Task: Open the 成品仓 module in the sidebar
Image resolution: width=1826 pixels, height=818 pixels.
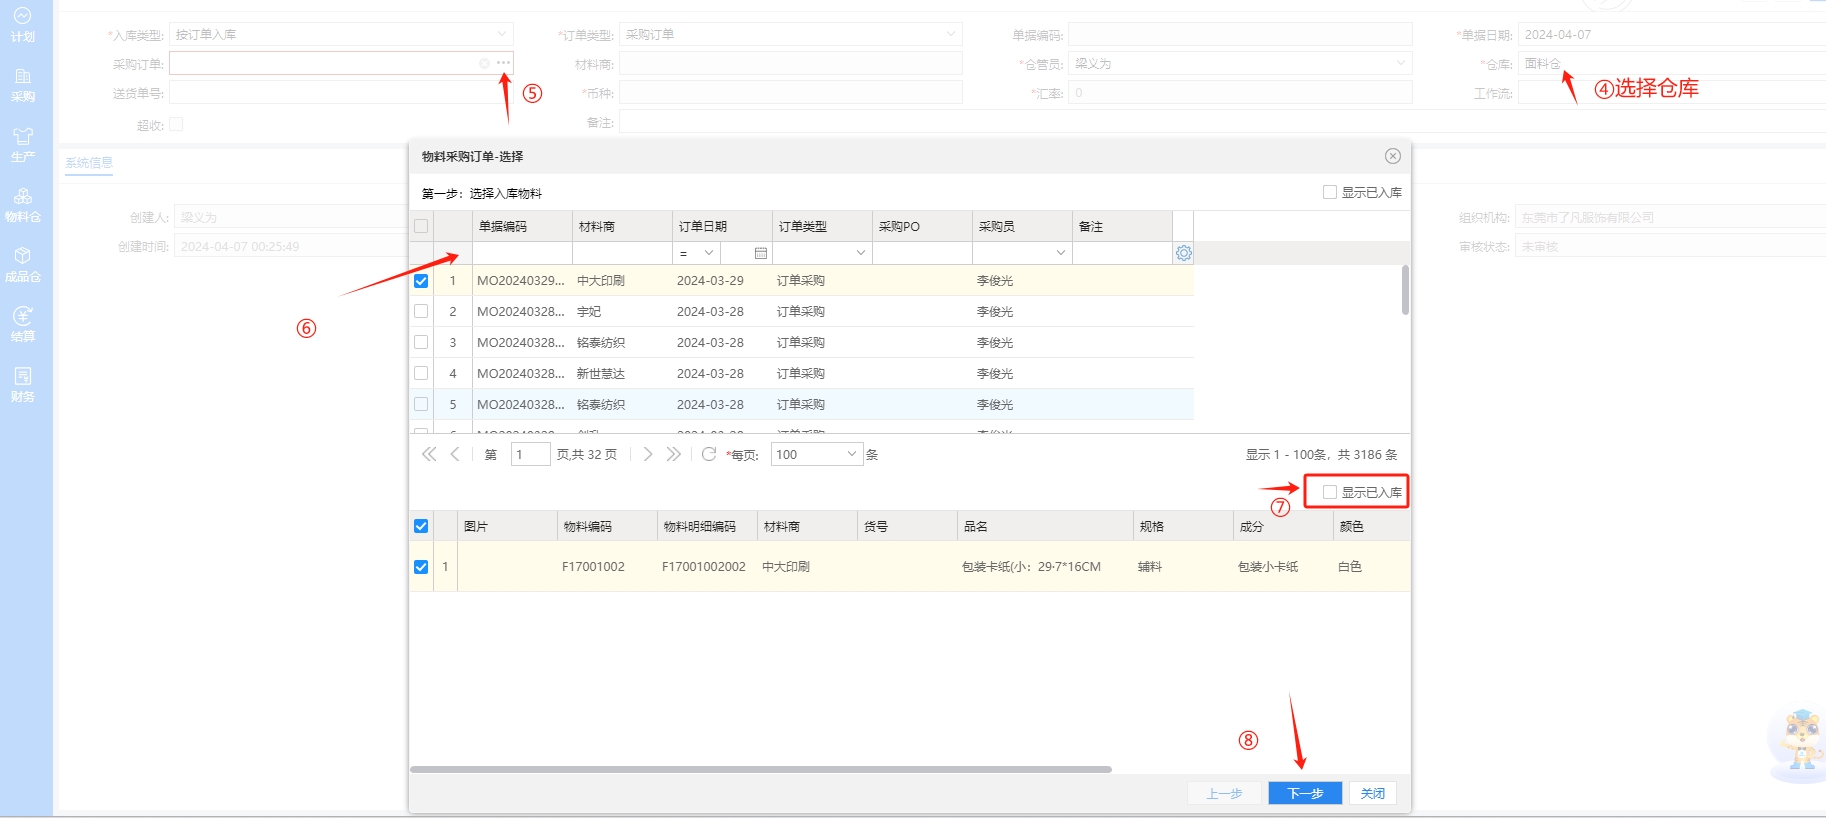Action: [x=22, y=265]
